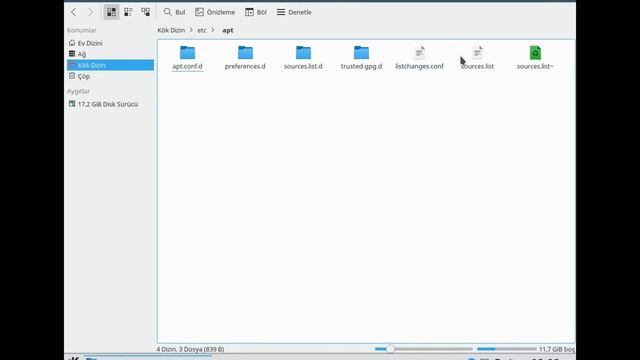Click the Böl split view button

[x=256, y=12]
